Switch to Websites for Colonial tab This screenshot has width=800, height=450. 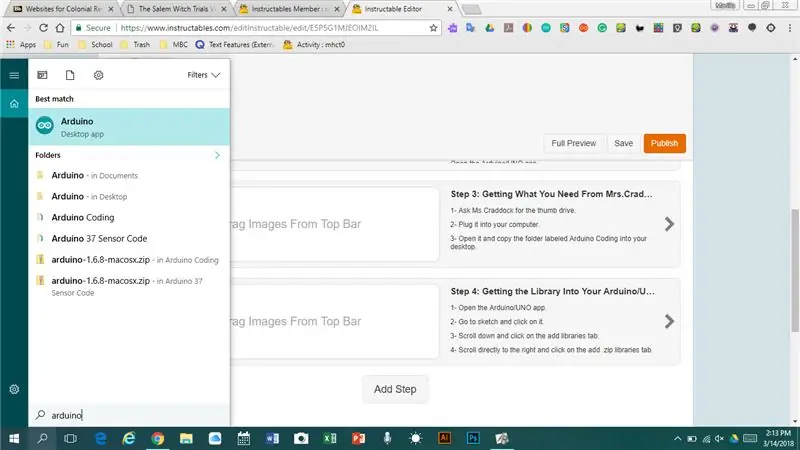tap(62, 9)
